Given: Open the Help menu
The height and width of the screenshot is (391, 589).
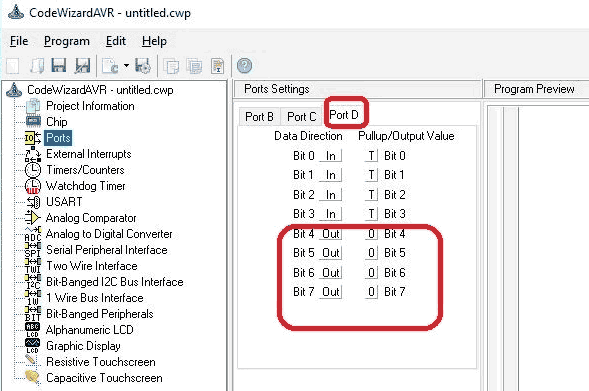Looking at the screenshot, I should pos(154,41).
